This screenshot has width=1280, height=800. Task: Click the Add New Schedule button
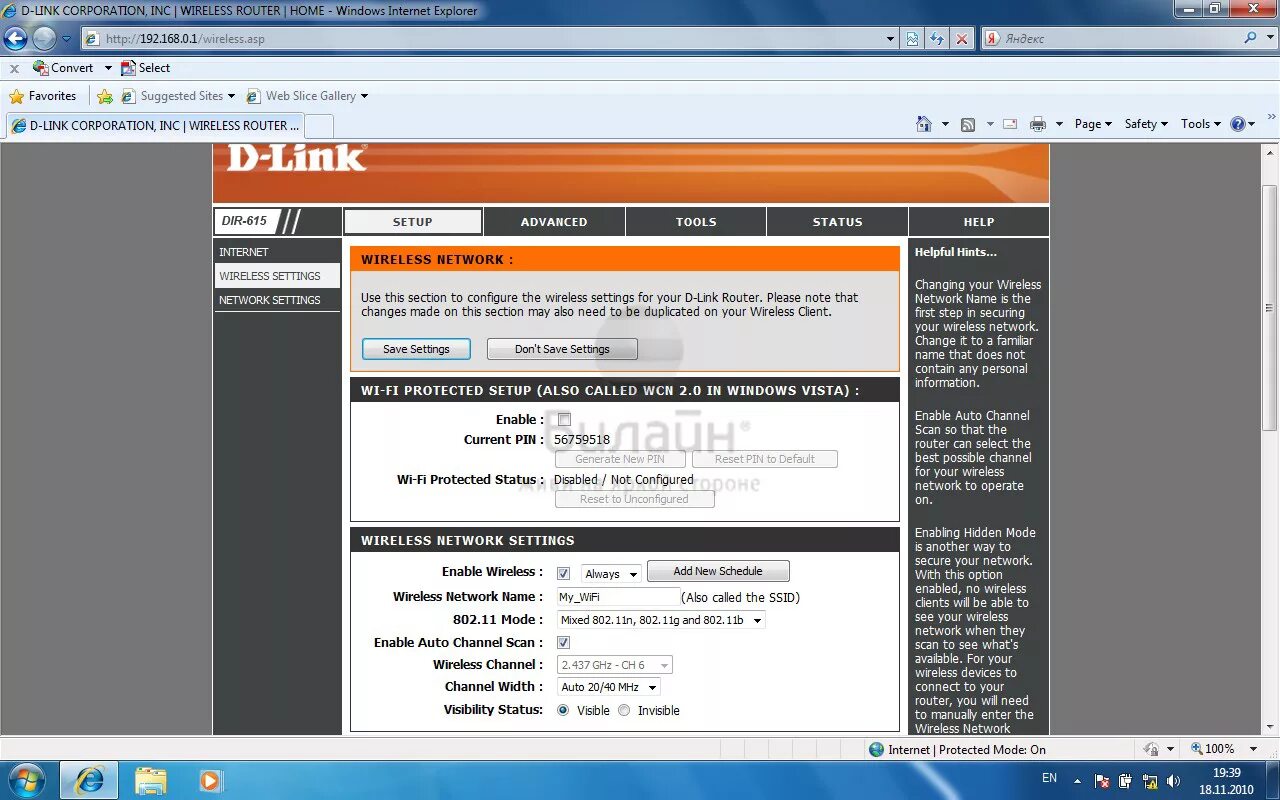[x=718, y=571]
